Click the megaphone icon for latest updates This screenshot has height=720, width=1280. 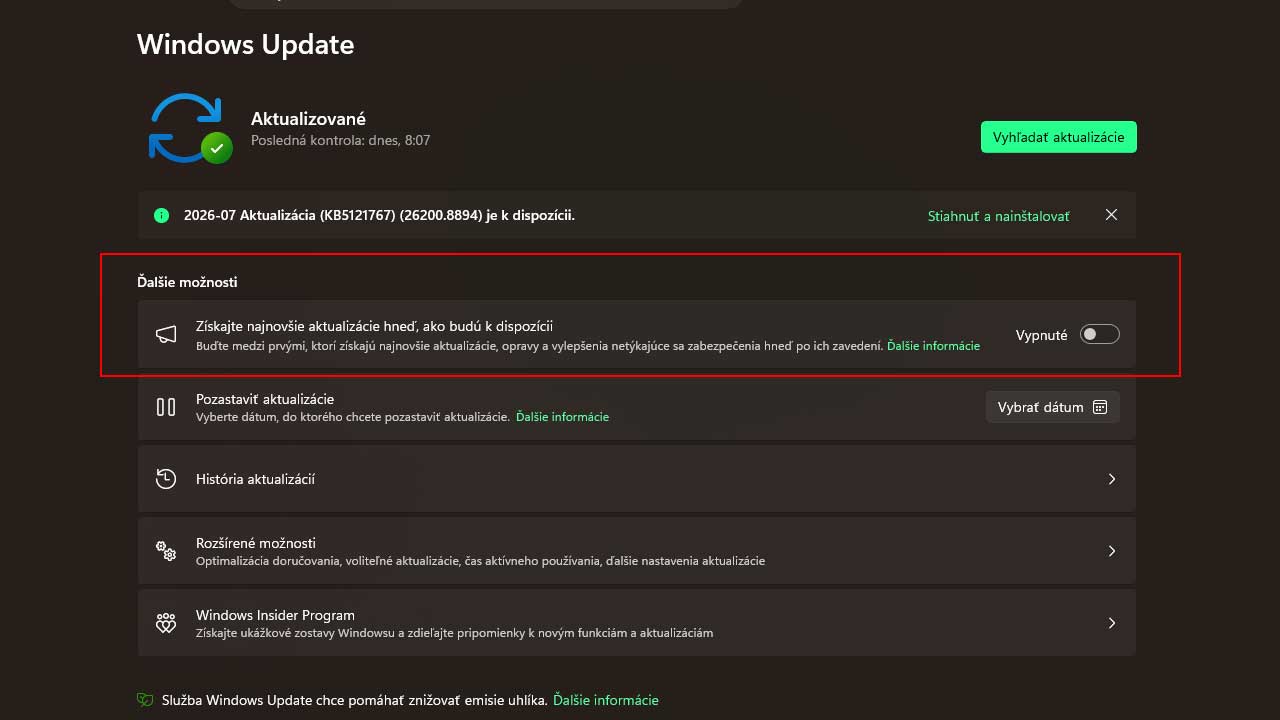pos(166,335)
